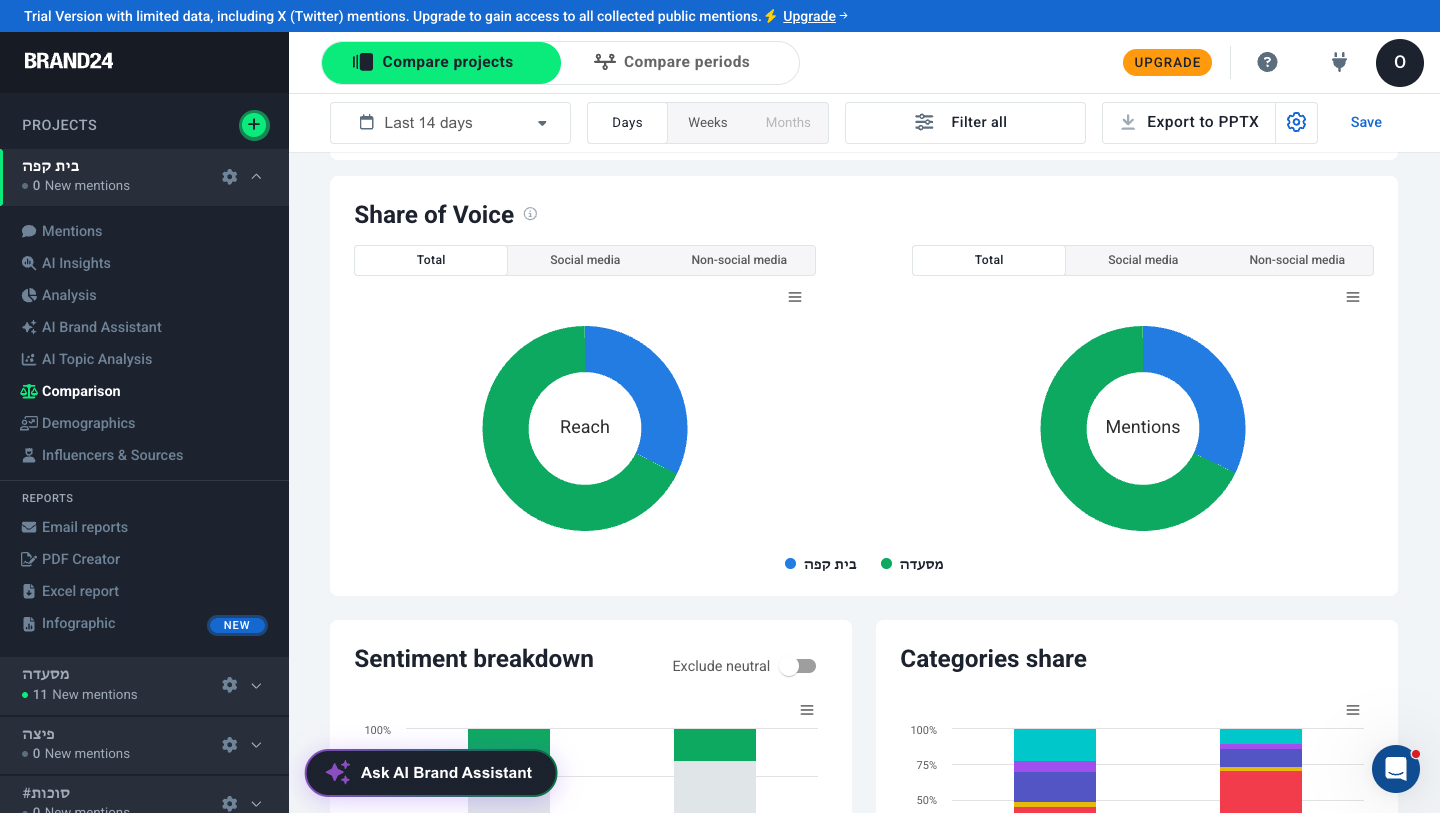Viewport: 1440px width, 813px height.
Task: Open Sentiment breakdown chart menu
Action: pos(807,710)
